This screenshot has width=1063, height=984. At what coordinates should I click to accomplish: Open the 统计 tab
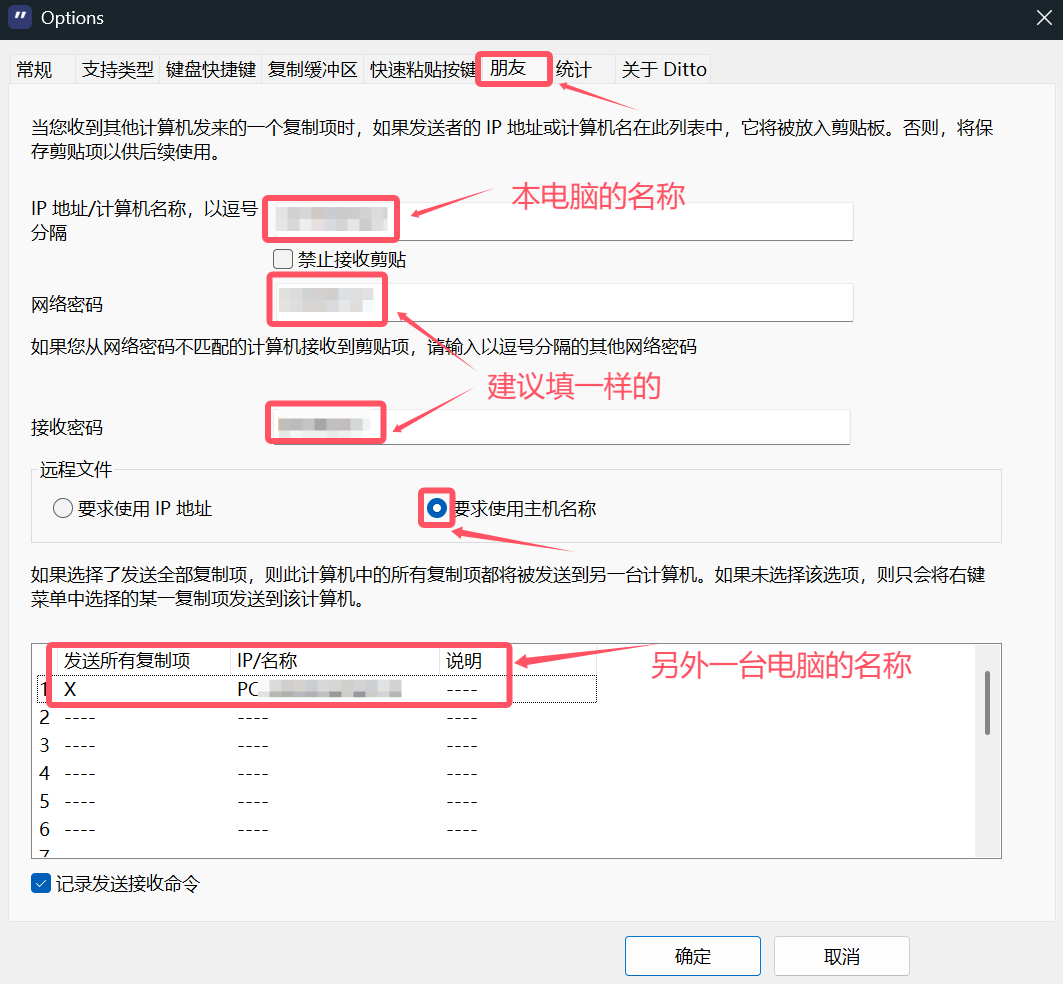[573, 70]
